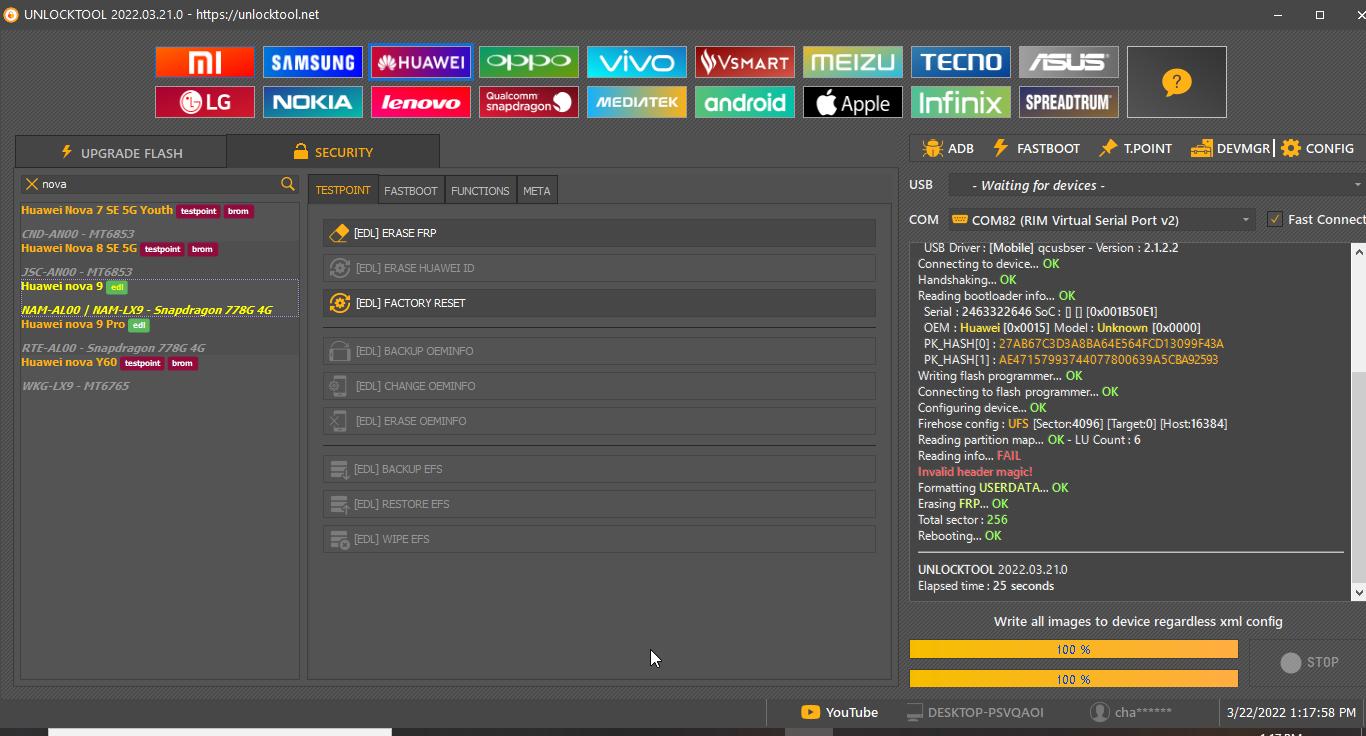
Task: Click 'Elapsed time : 25 seconds' text
Action: tap(986, 586)
